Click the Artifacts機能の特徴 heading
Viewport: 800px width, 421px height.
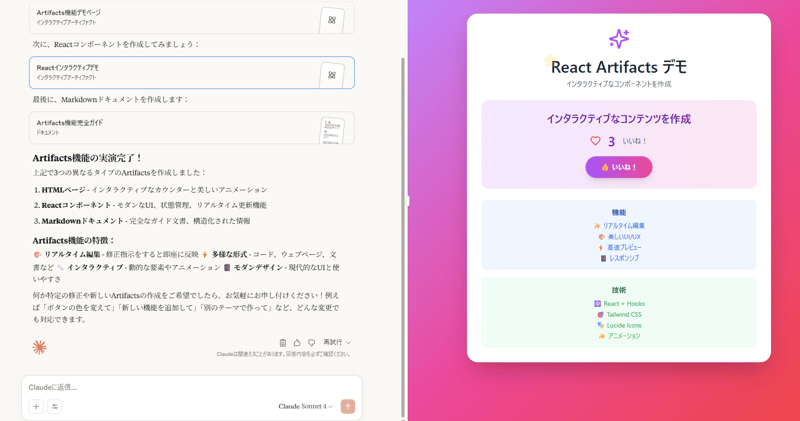coord(74,240)
